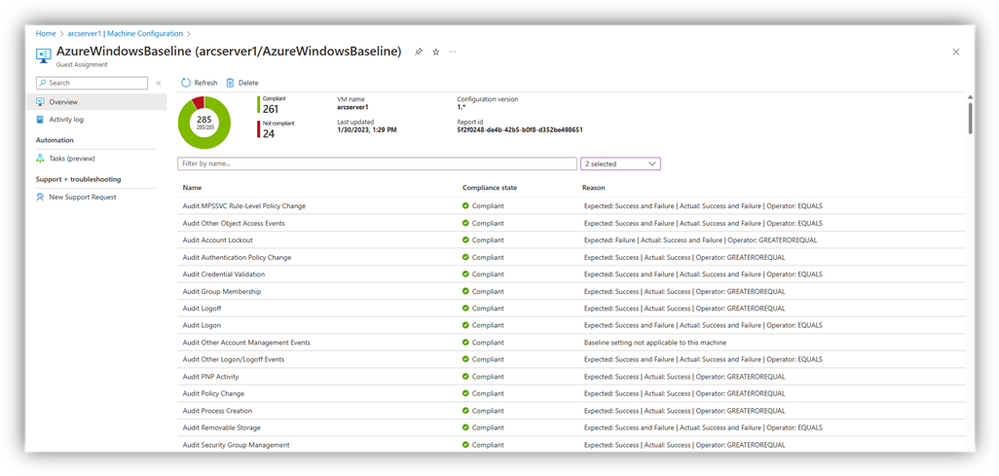Select row Audit Other Logon/Logoff Events
The width and height of the screenshot is (999, 476).
(x=571, y=359)
